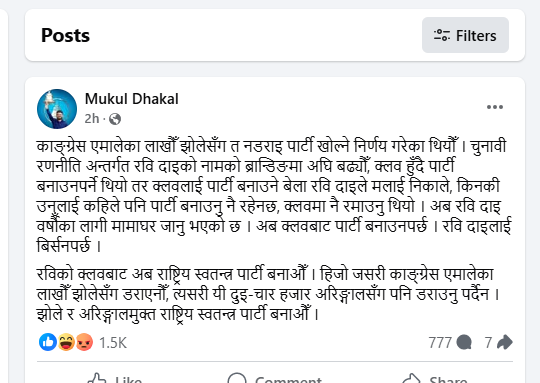The height and width of the screenshot is (383, 540).
Task: Click the first paragraph of the post text
Action: 274,196
